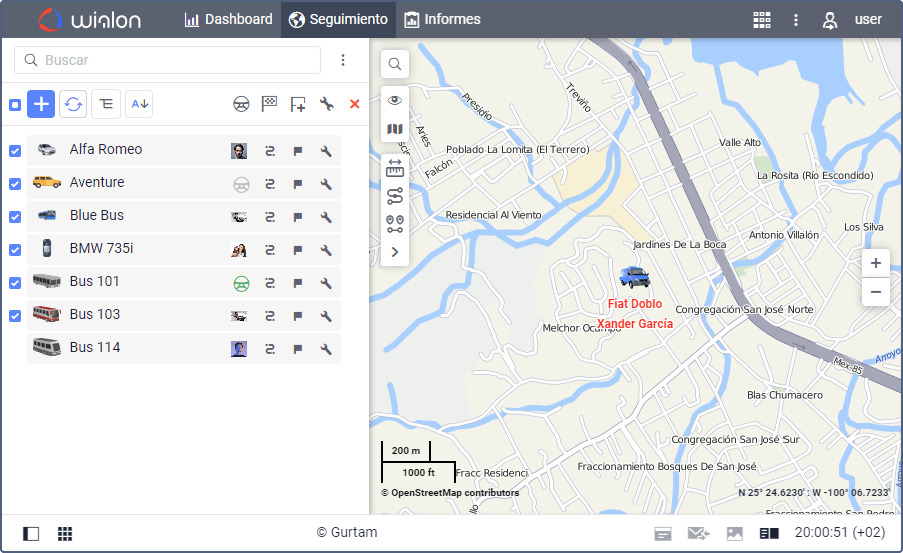
Task: Switch to the Dashboard tab
Action: pos(229,20)
